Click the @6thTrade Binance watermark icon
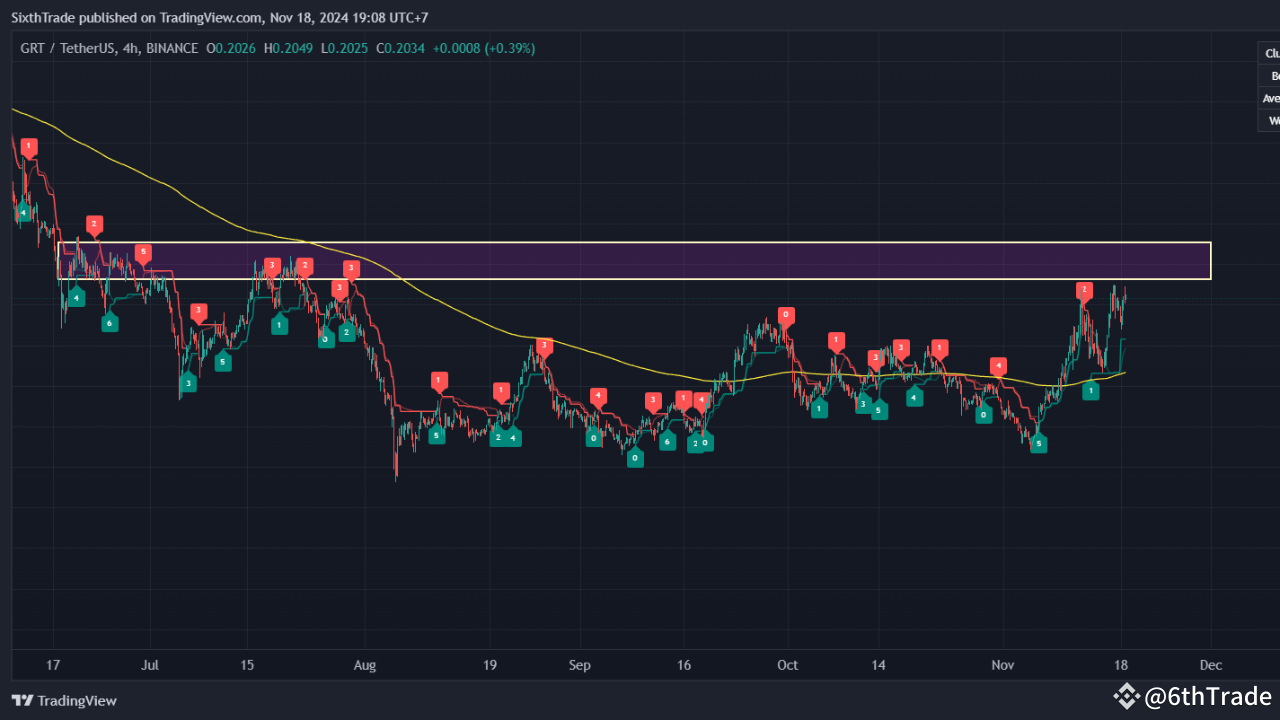 coord(1128,697)
